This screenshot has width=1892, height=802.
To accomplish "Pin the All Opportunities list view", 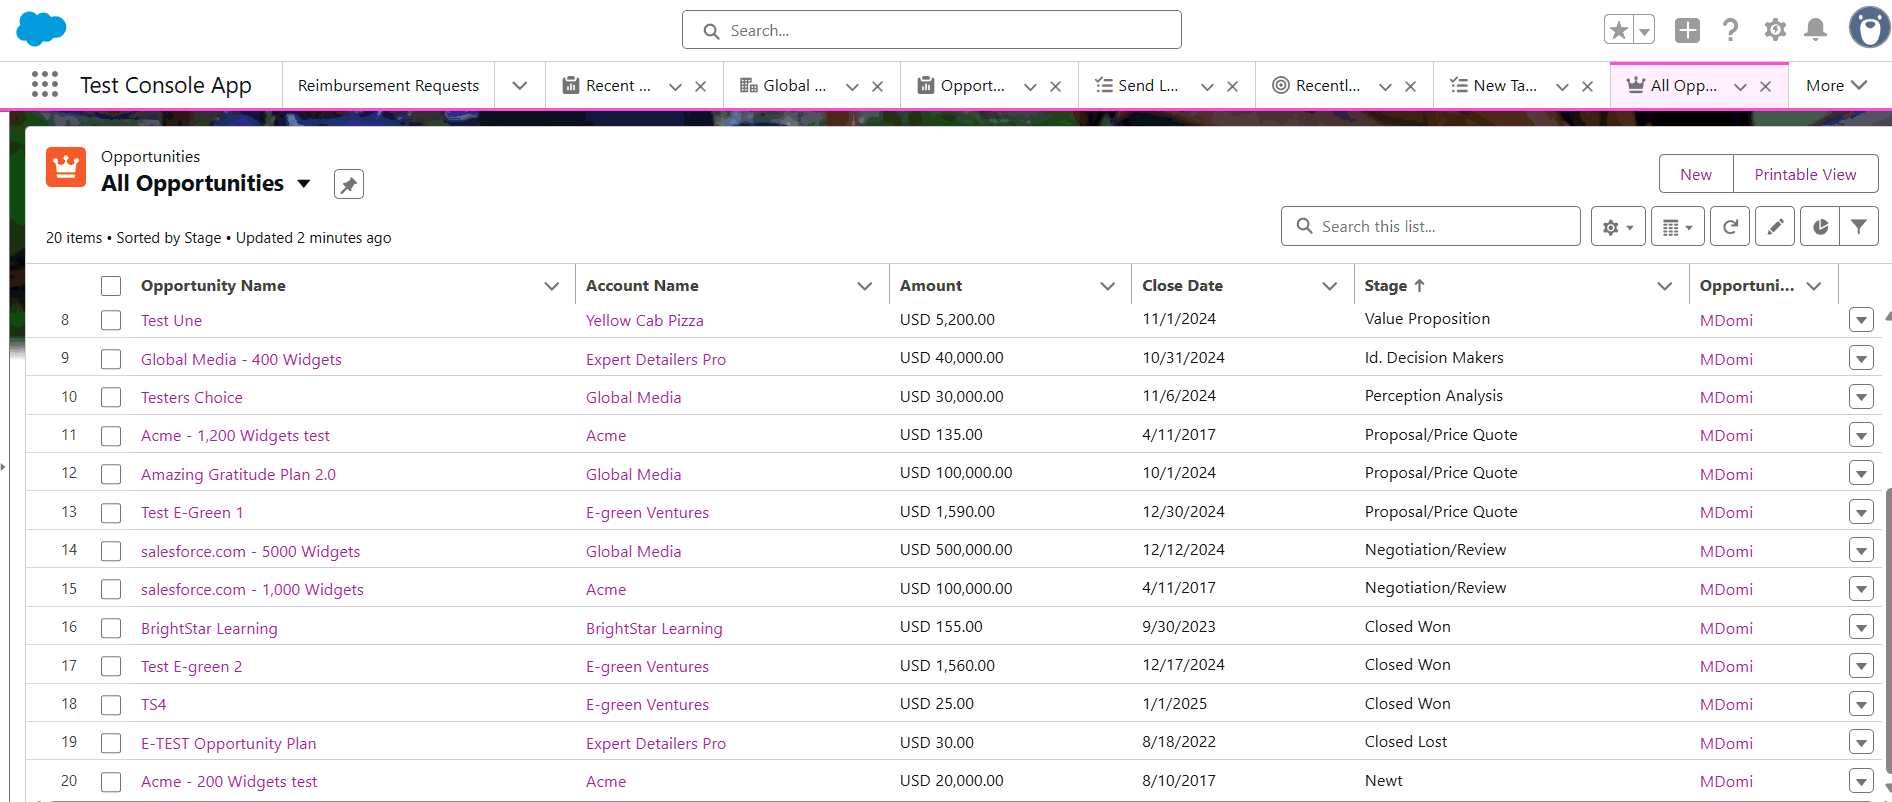I will (348, 185).
